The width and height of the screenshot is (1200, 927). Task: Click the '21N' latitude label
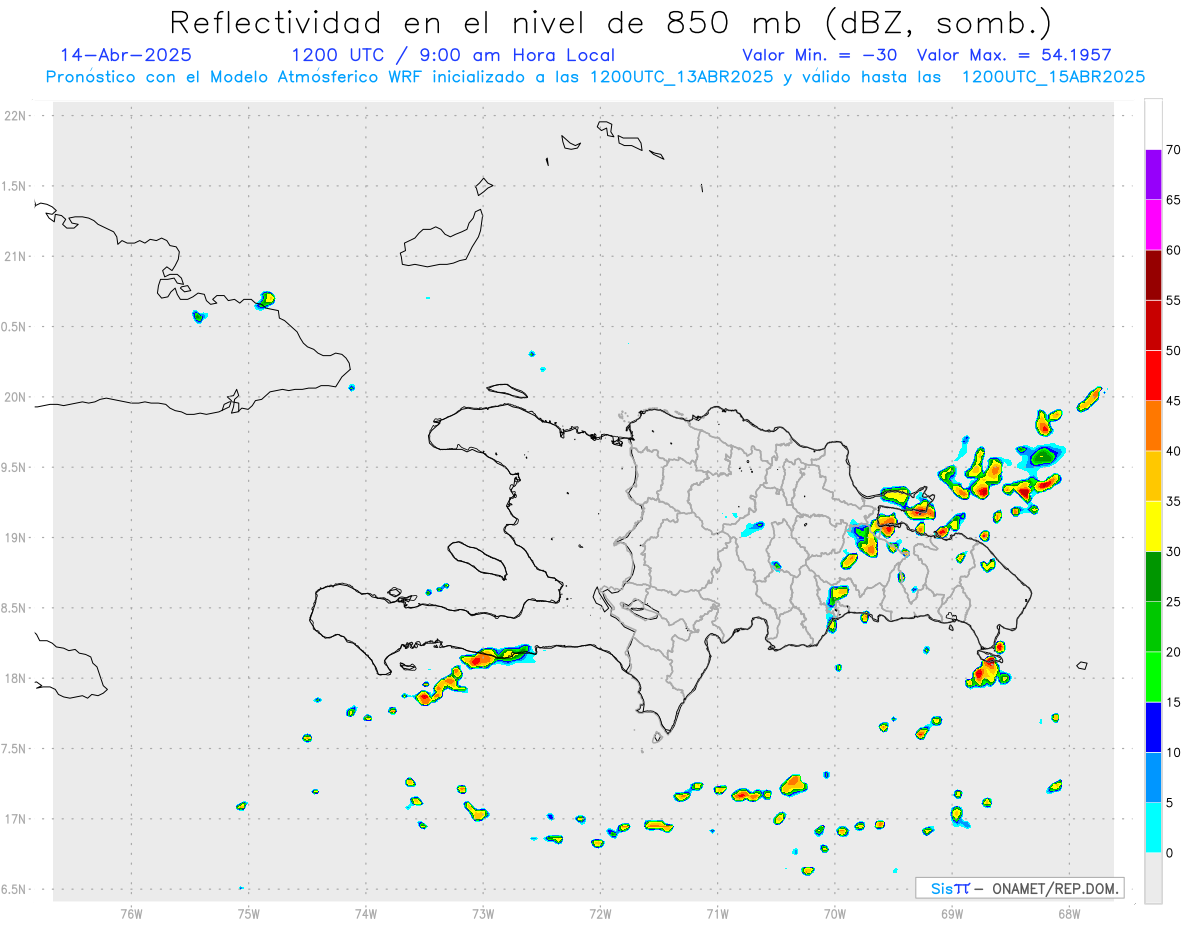point(17,256)
